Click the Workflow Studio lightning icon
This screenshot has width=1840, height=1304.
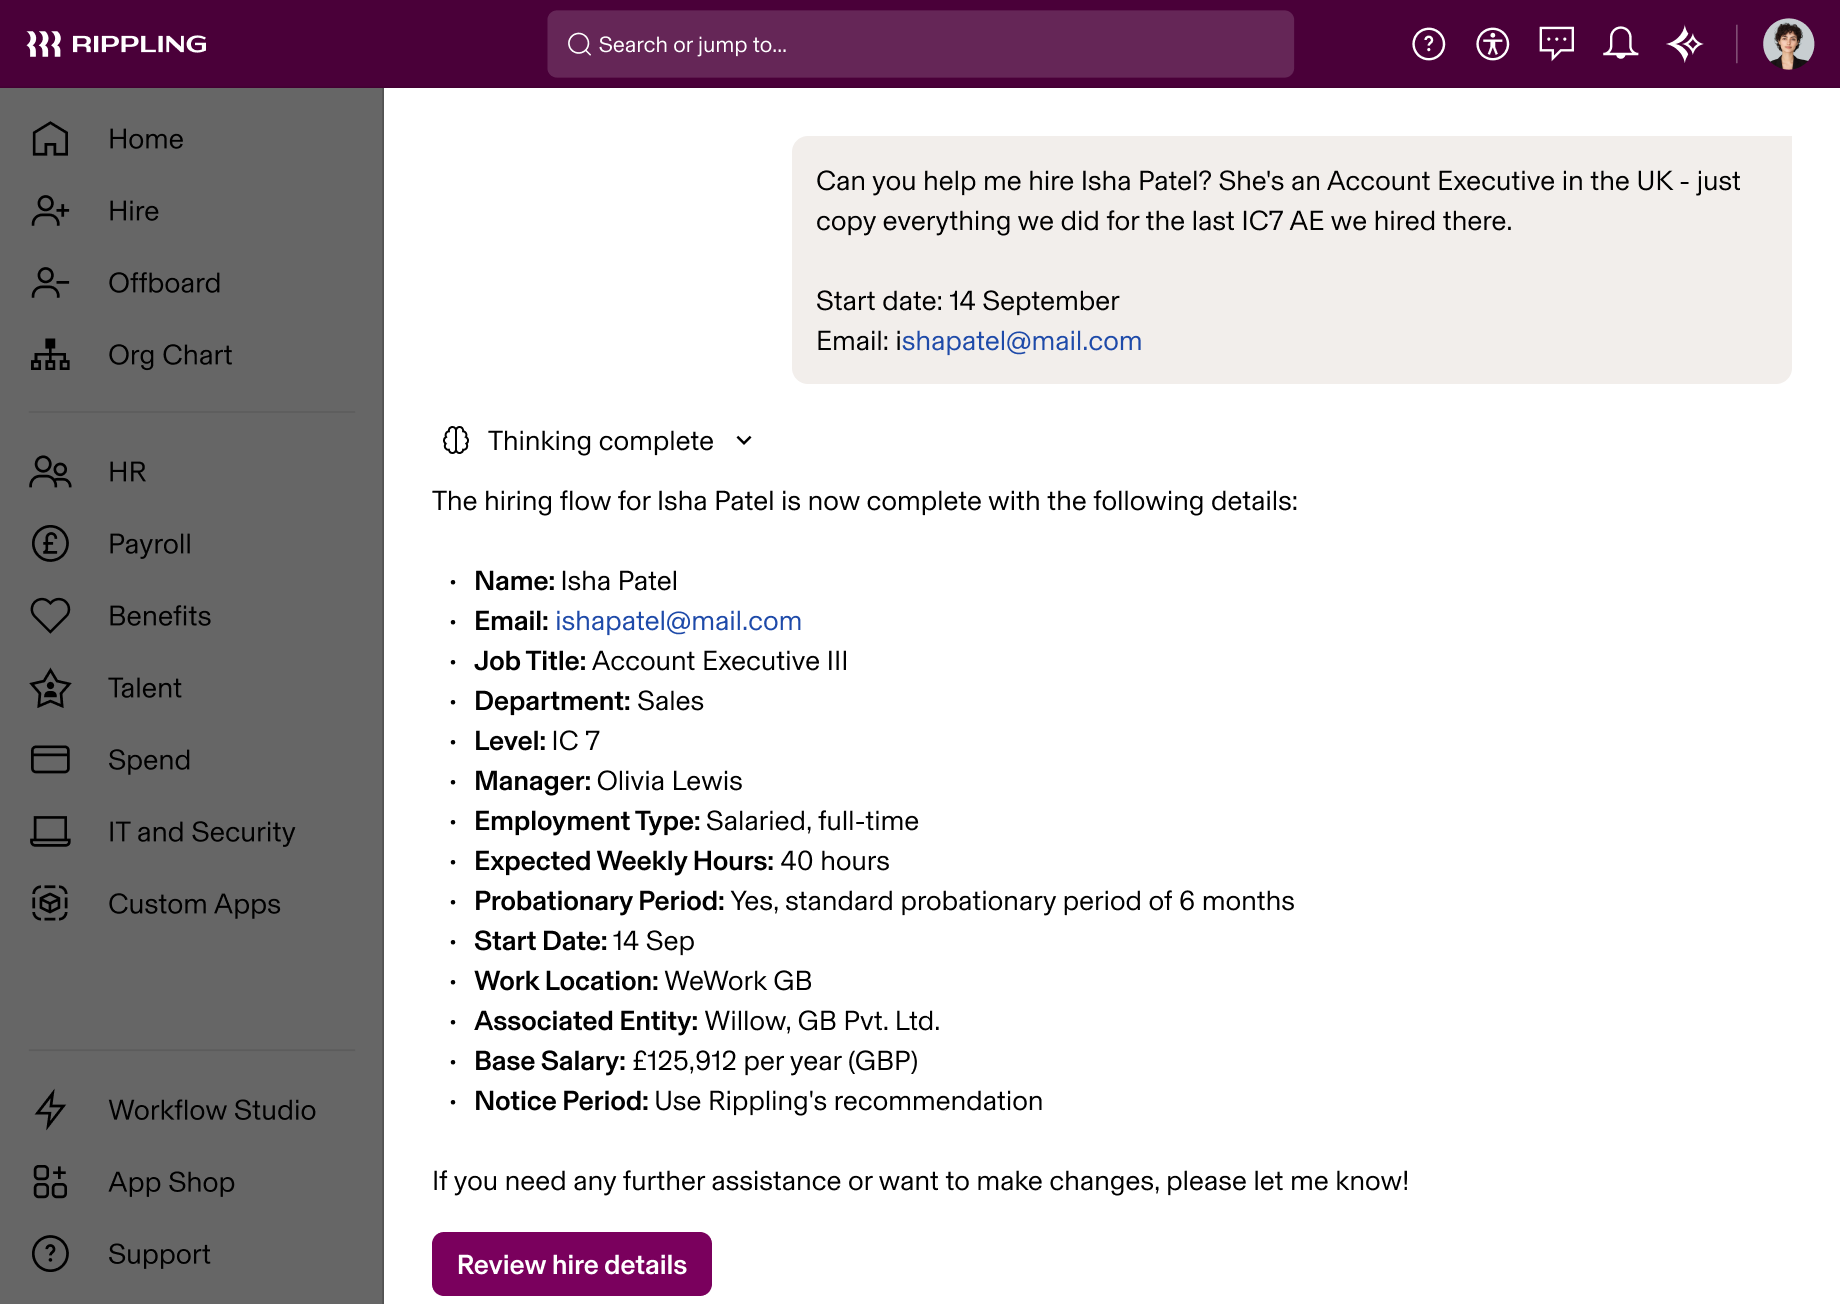(49, 1110)
